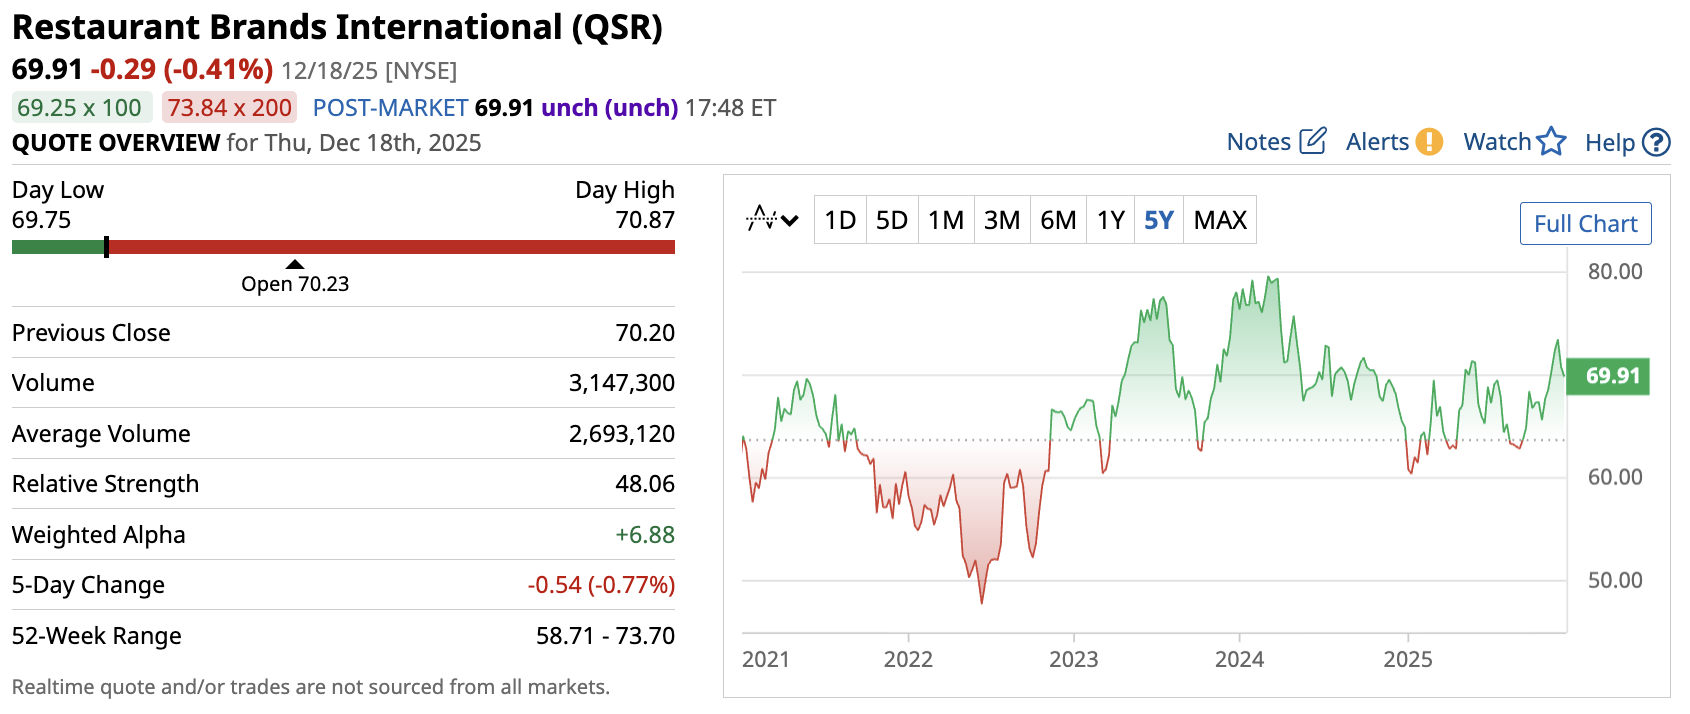Screen dimensions: 1690x714
Task: Select the 5Y chart period
Action: click(x=1159, y=220)
